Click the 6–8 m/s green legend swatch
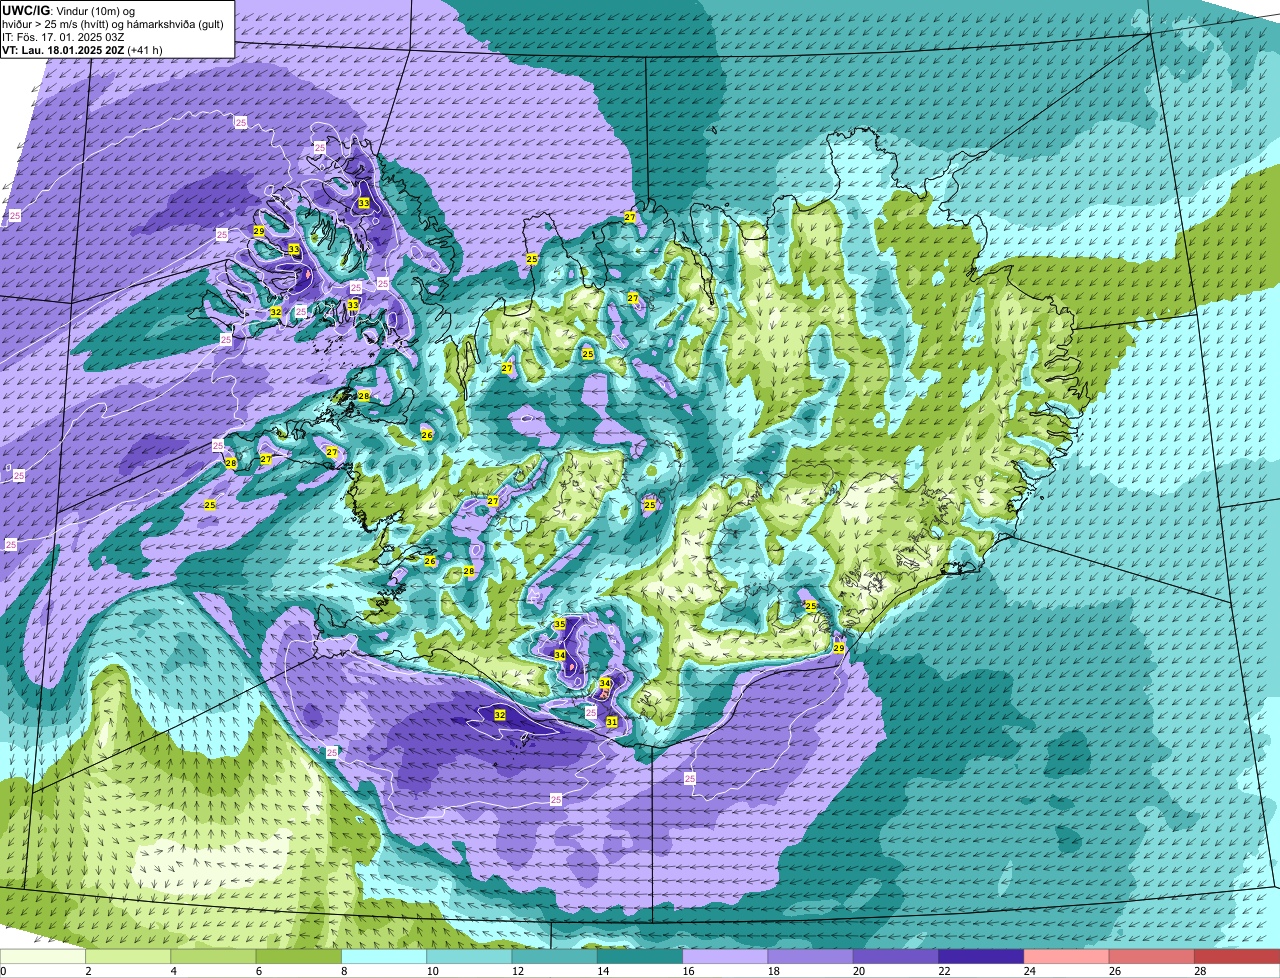 [299, 957]
